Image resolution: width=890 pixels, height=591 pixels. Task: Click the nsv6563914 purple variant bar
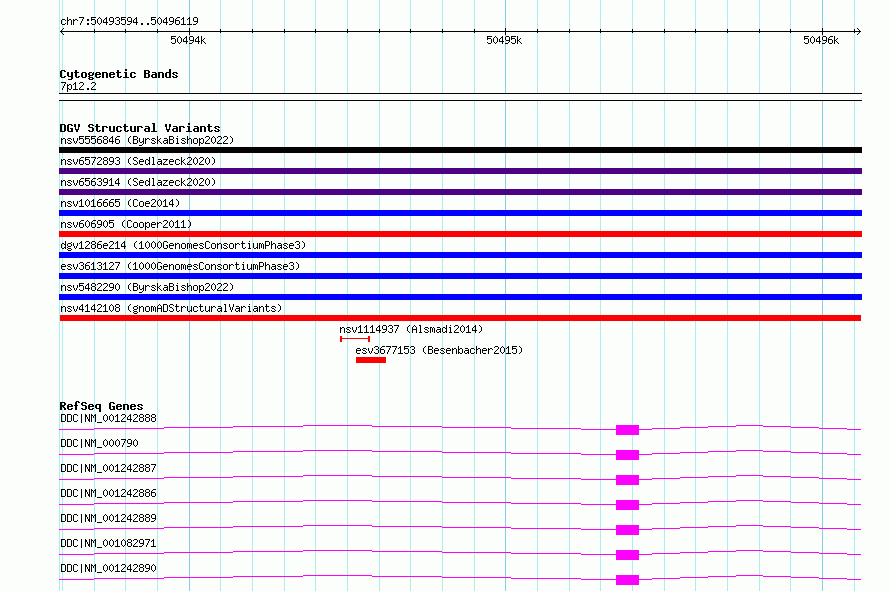coord(460,192)
